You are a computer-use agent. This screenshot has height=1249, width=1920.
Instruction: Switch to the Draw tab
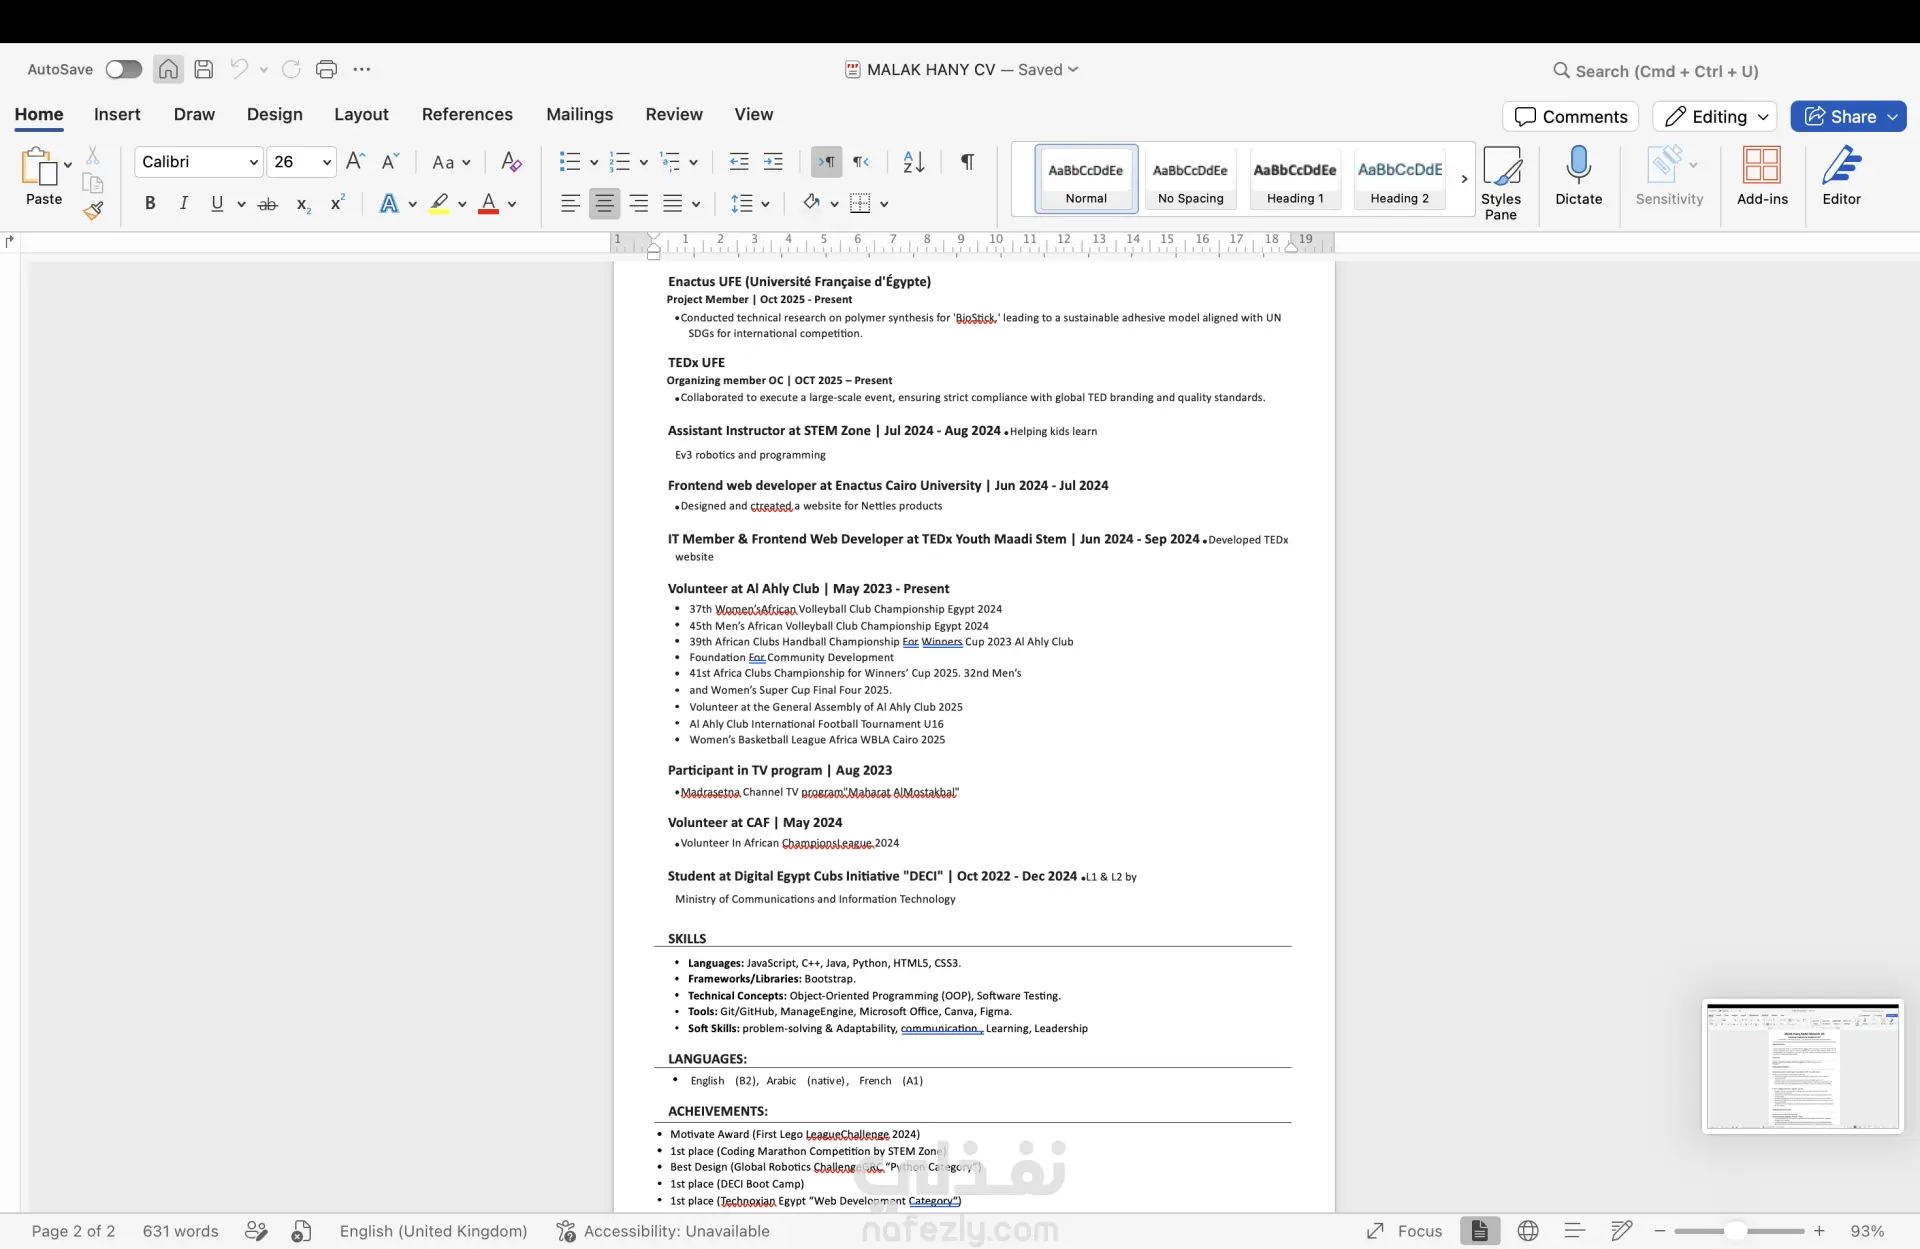(194, 114)
